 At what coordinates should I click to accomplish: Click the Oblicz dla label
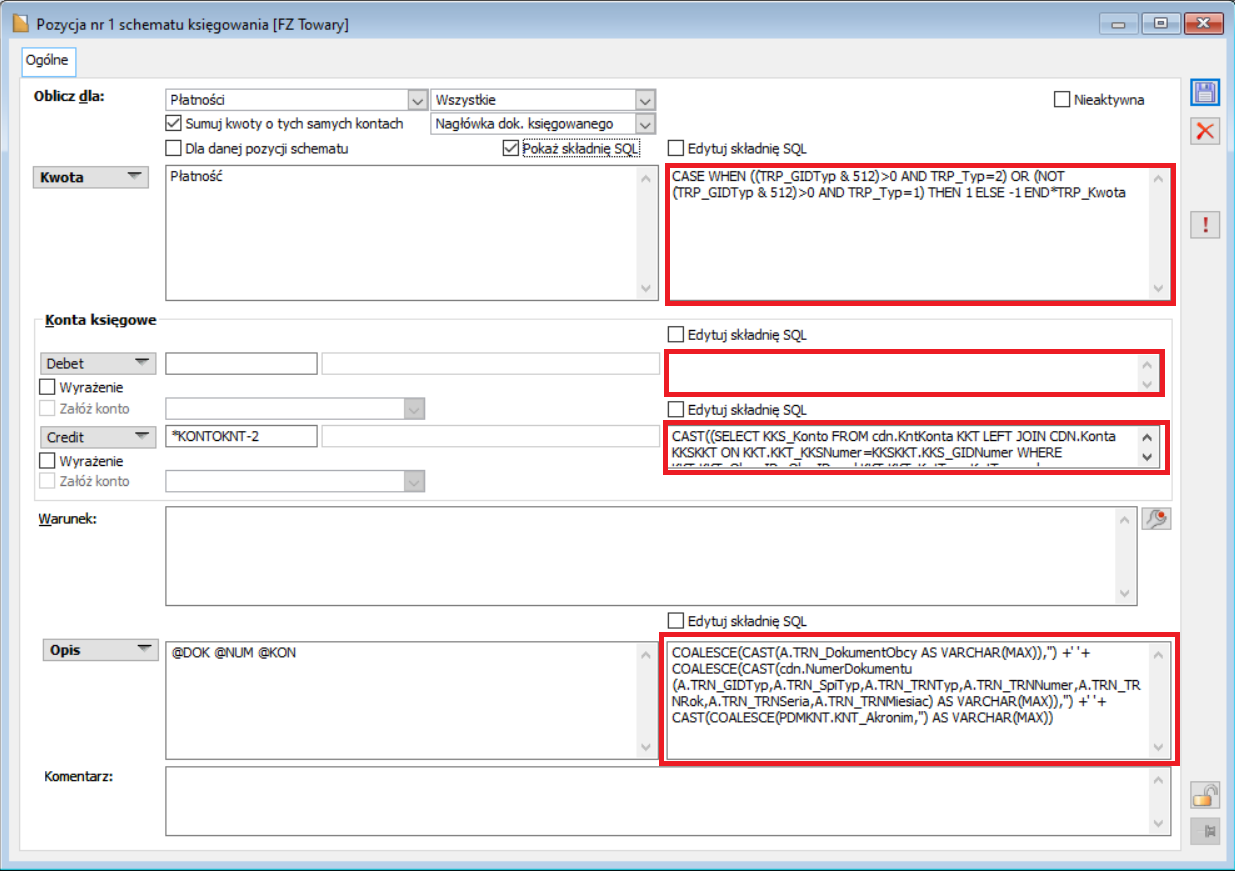tap(68, 97)
